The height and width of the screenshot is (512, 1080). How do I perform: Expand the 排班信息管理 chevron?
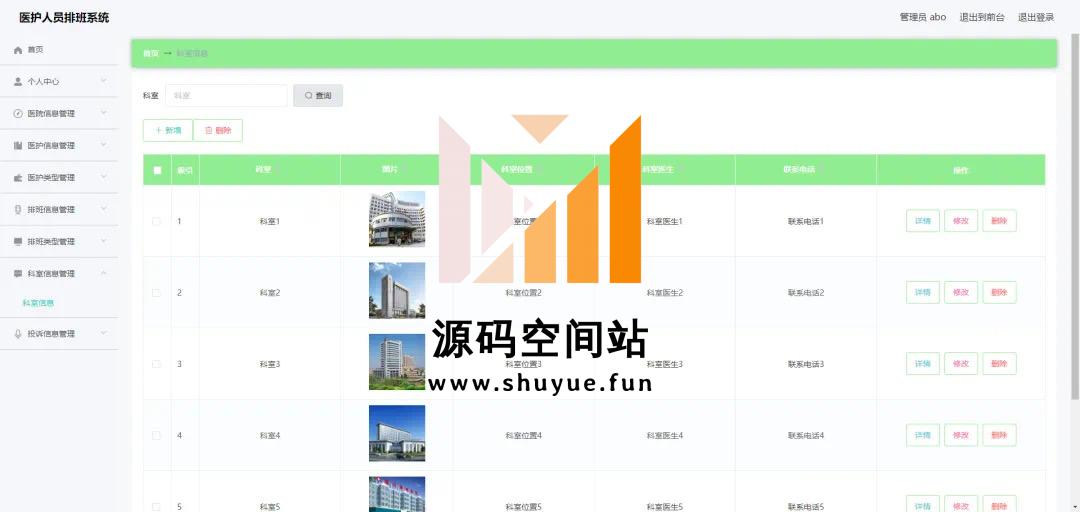click(x=103, y=209)
